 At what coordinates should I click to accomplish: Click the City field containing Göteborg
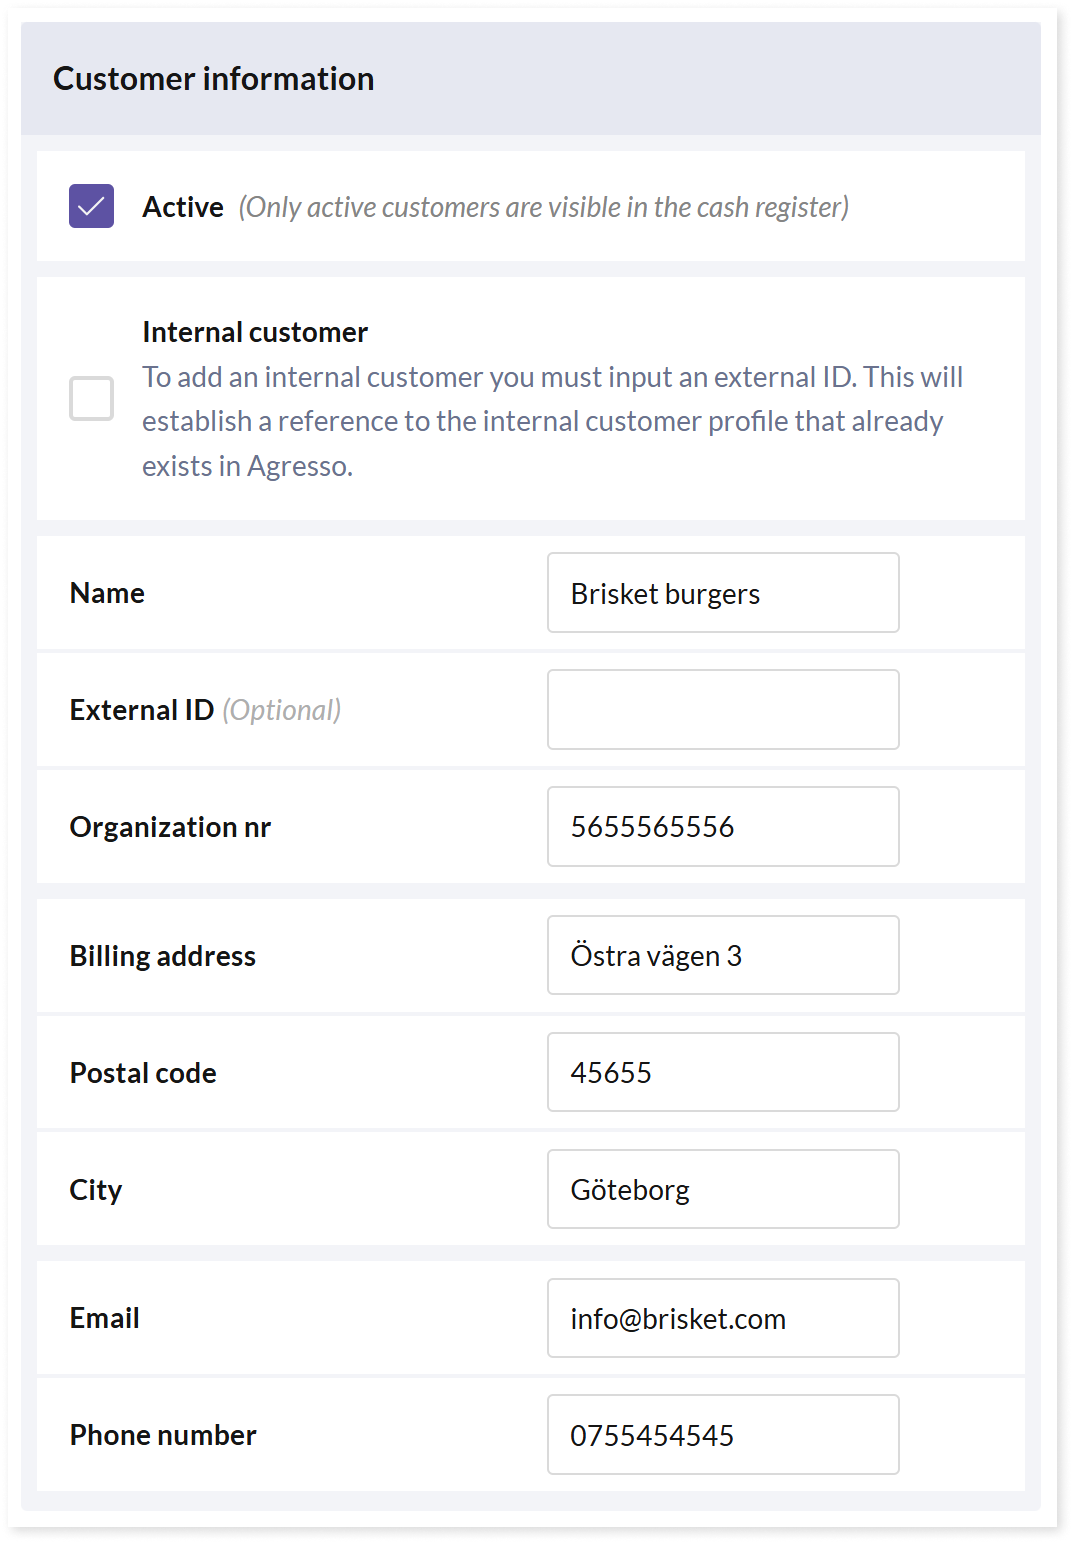(x=723, y=1189)
